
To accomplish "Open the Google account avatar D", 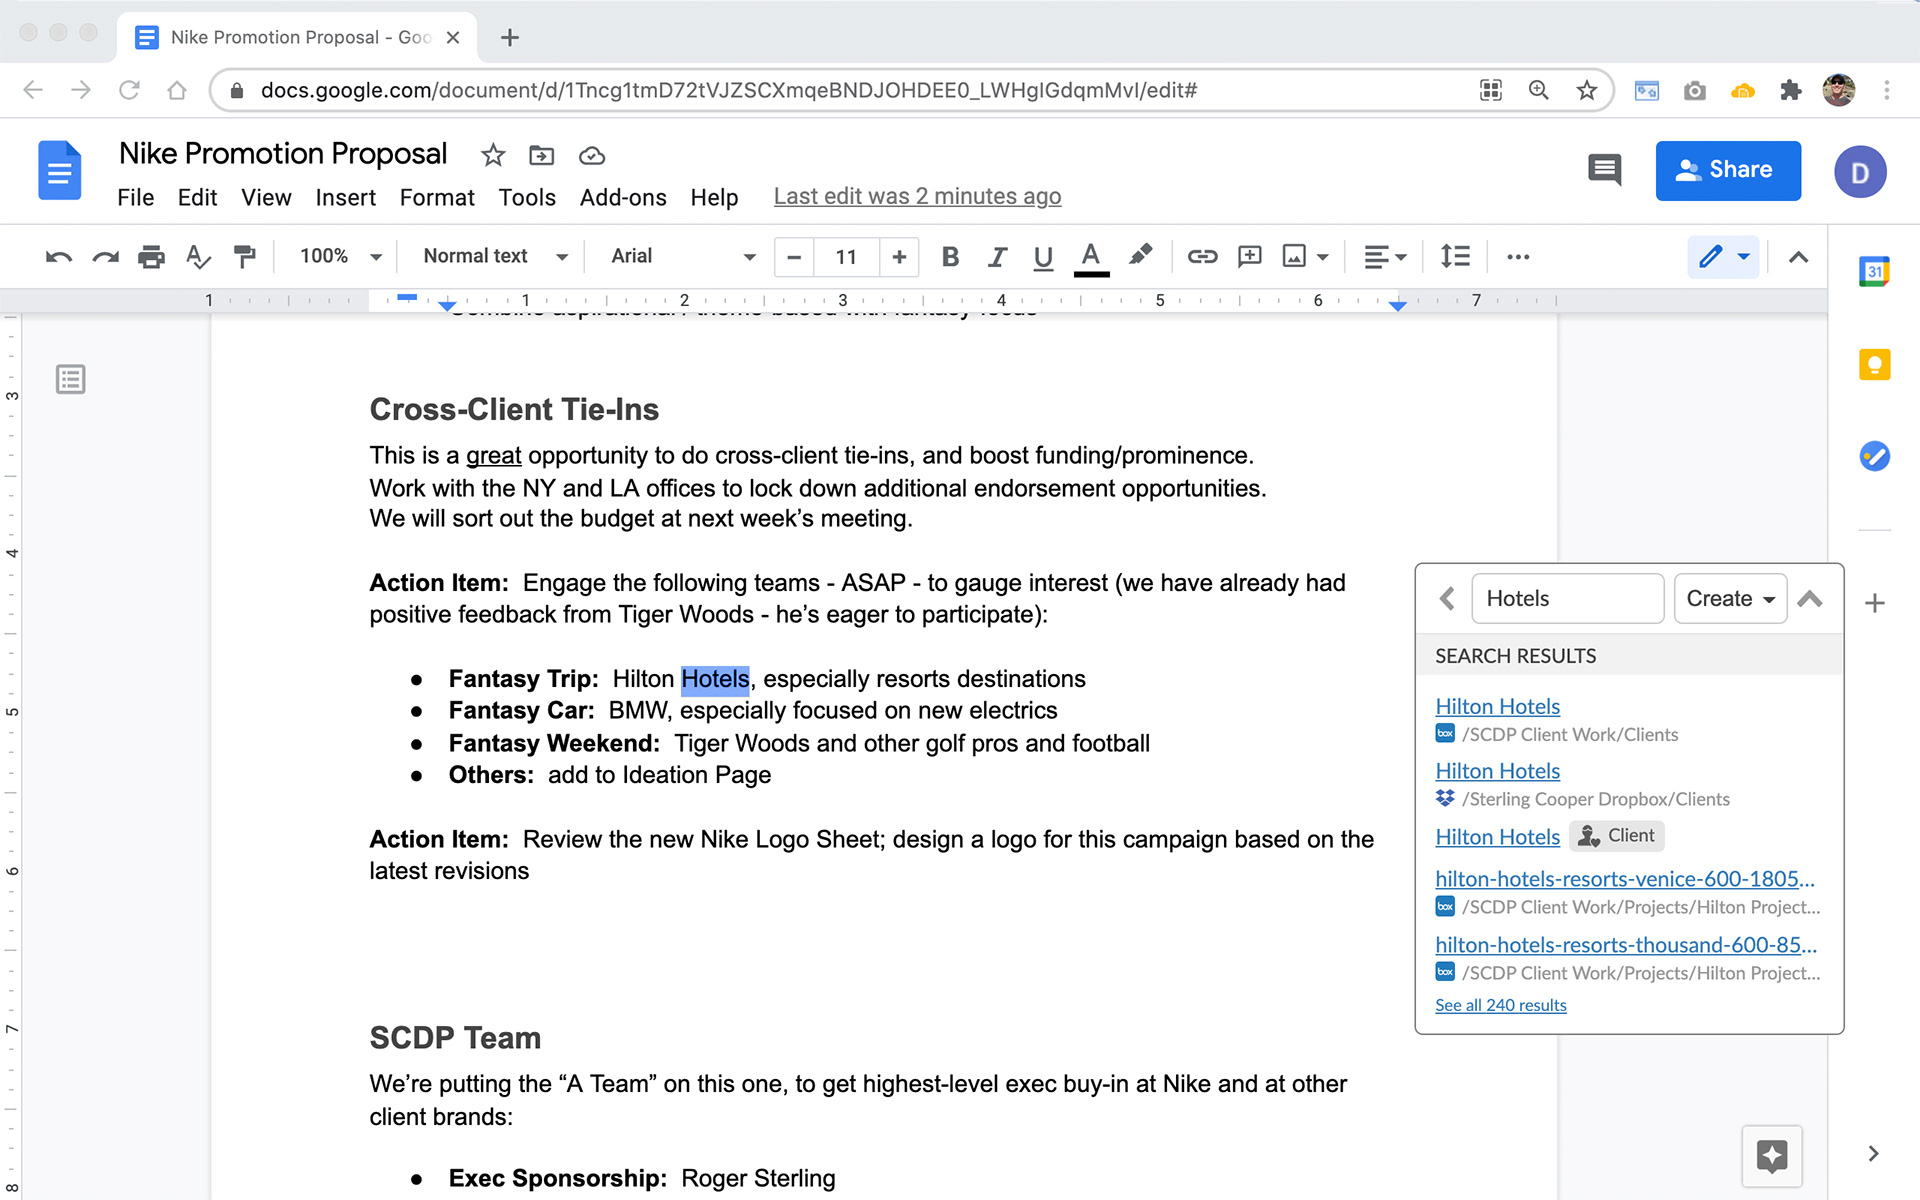I will tap(1859, 171).
